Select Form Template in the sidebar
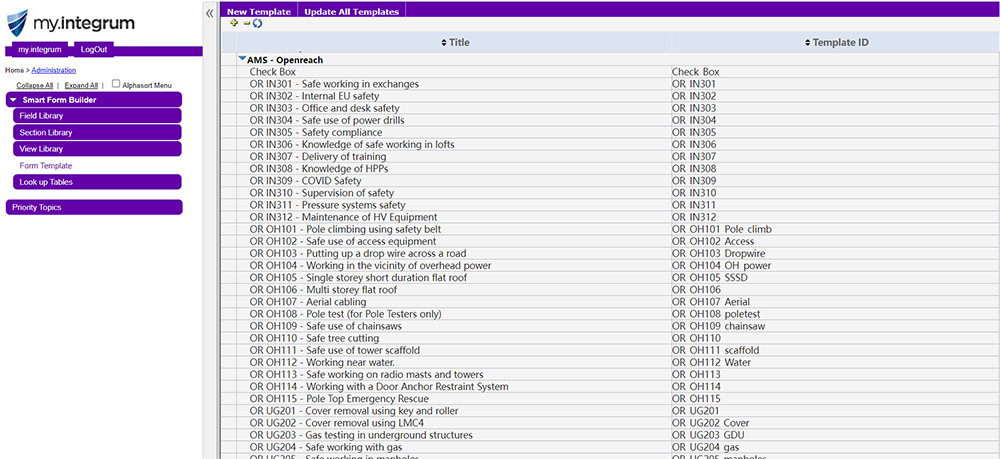 (x=46, y=166)
